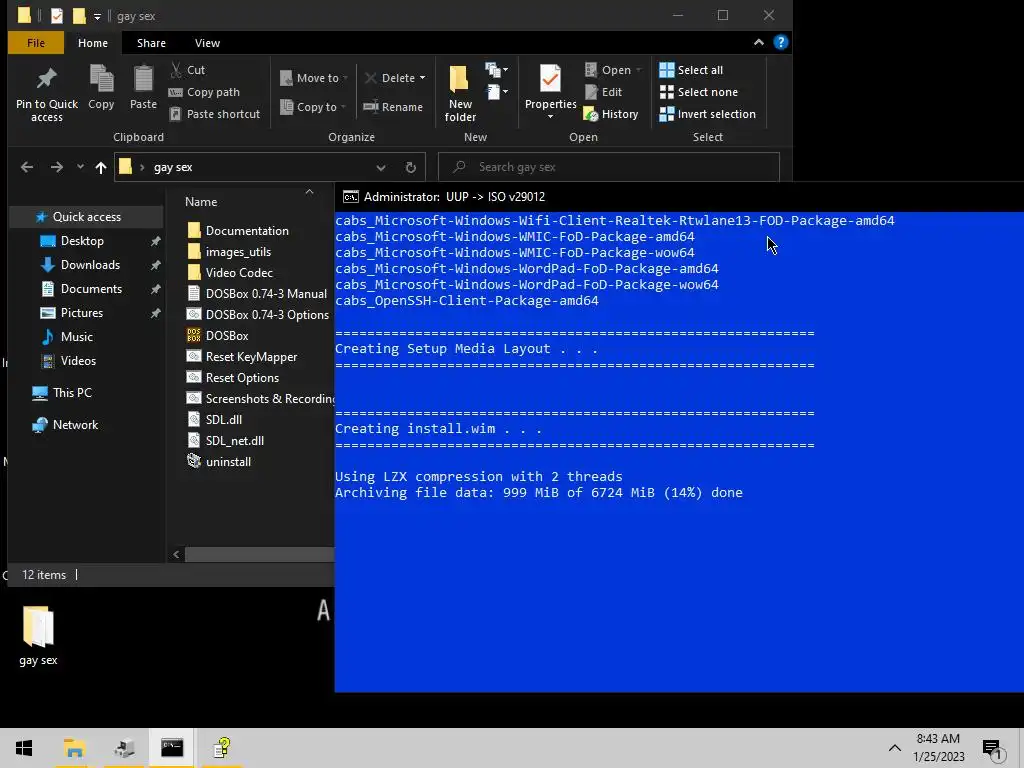Click the Command Prompt taskbar icon
Viewport: 1024px width, 768px height.
[172, 748]
